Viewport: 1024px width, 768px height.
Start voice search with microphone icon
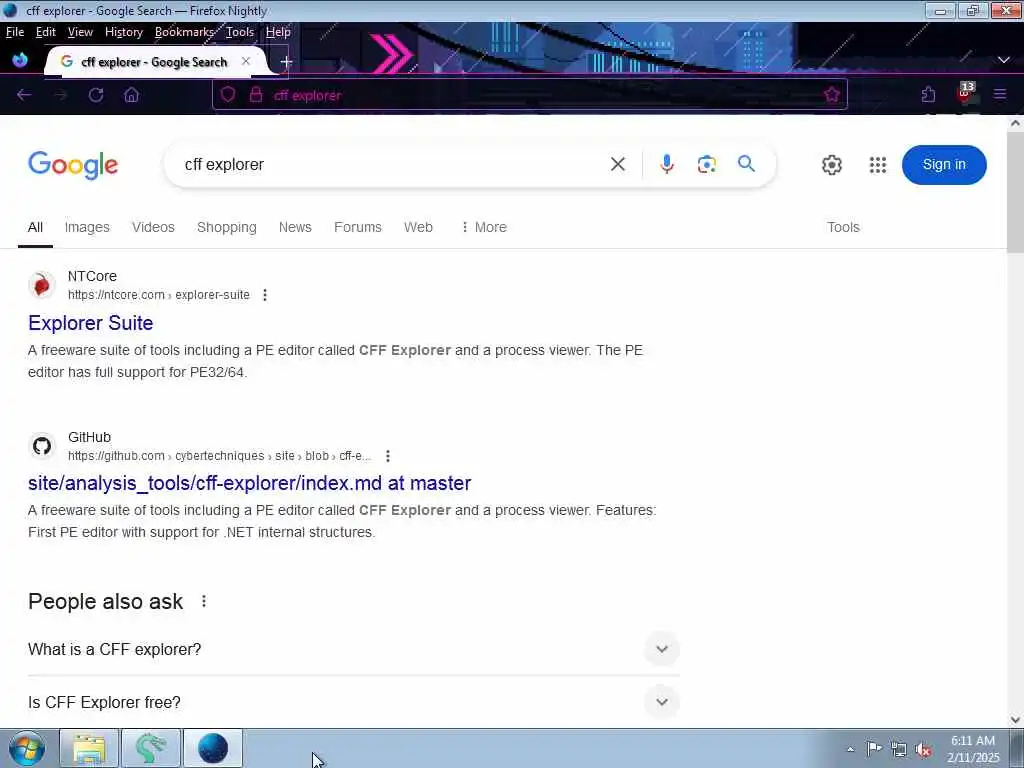tap(667, 165)
